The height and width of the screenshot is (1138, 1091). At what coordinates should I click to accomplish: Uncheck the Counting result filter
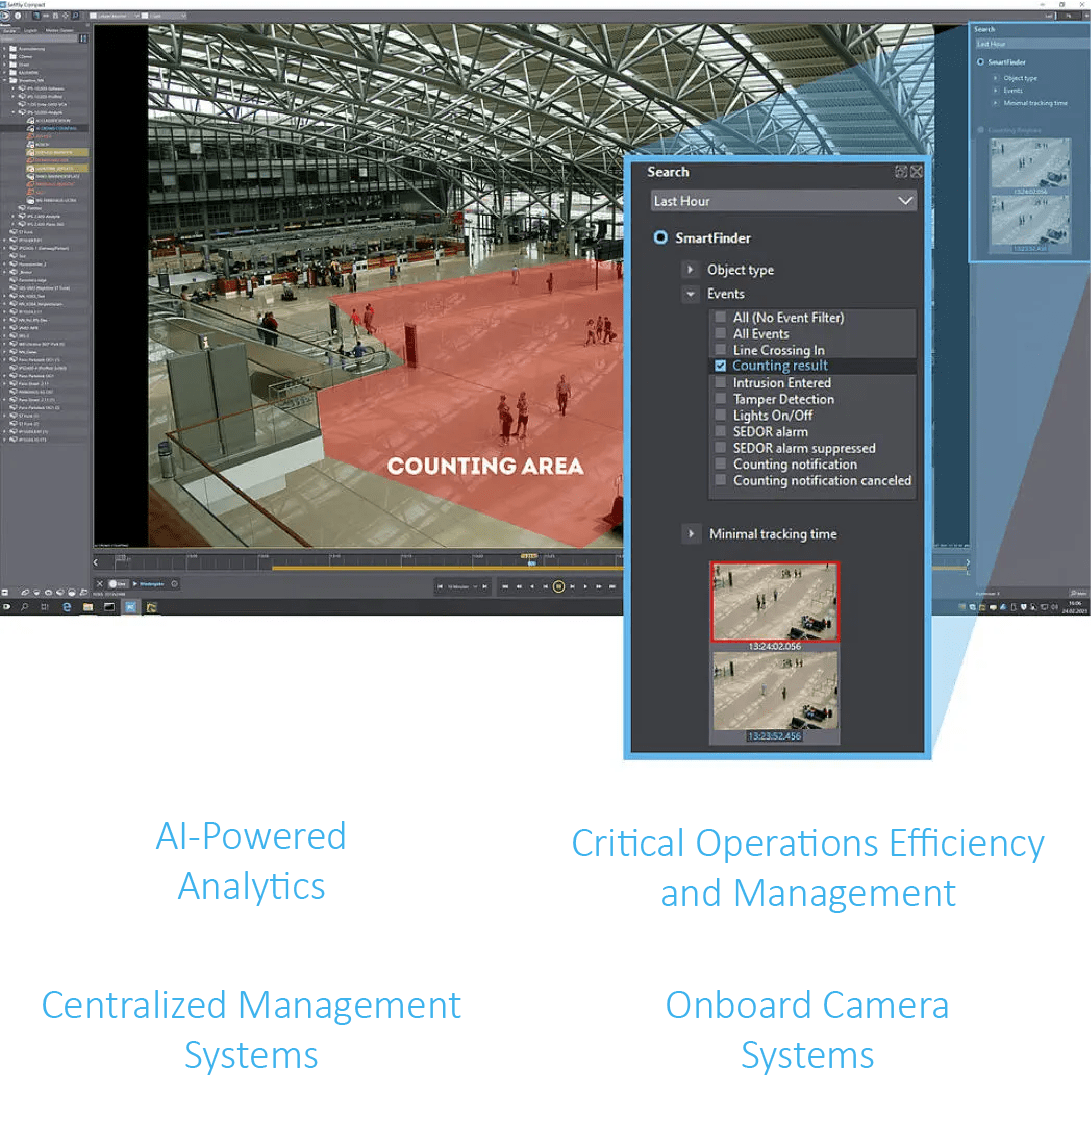(721, 365)
